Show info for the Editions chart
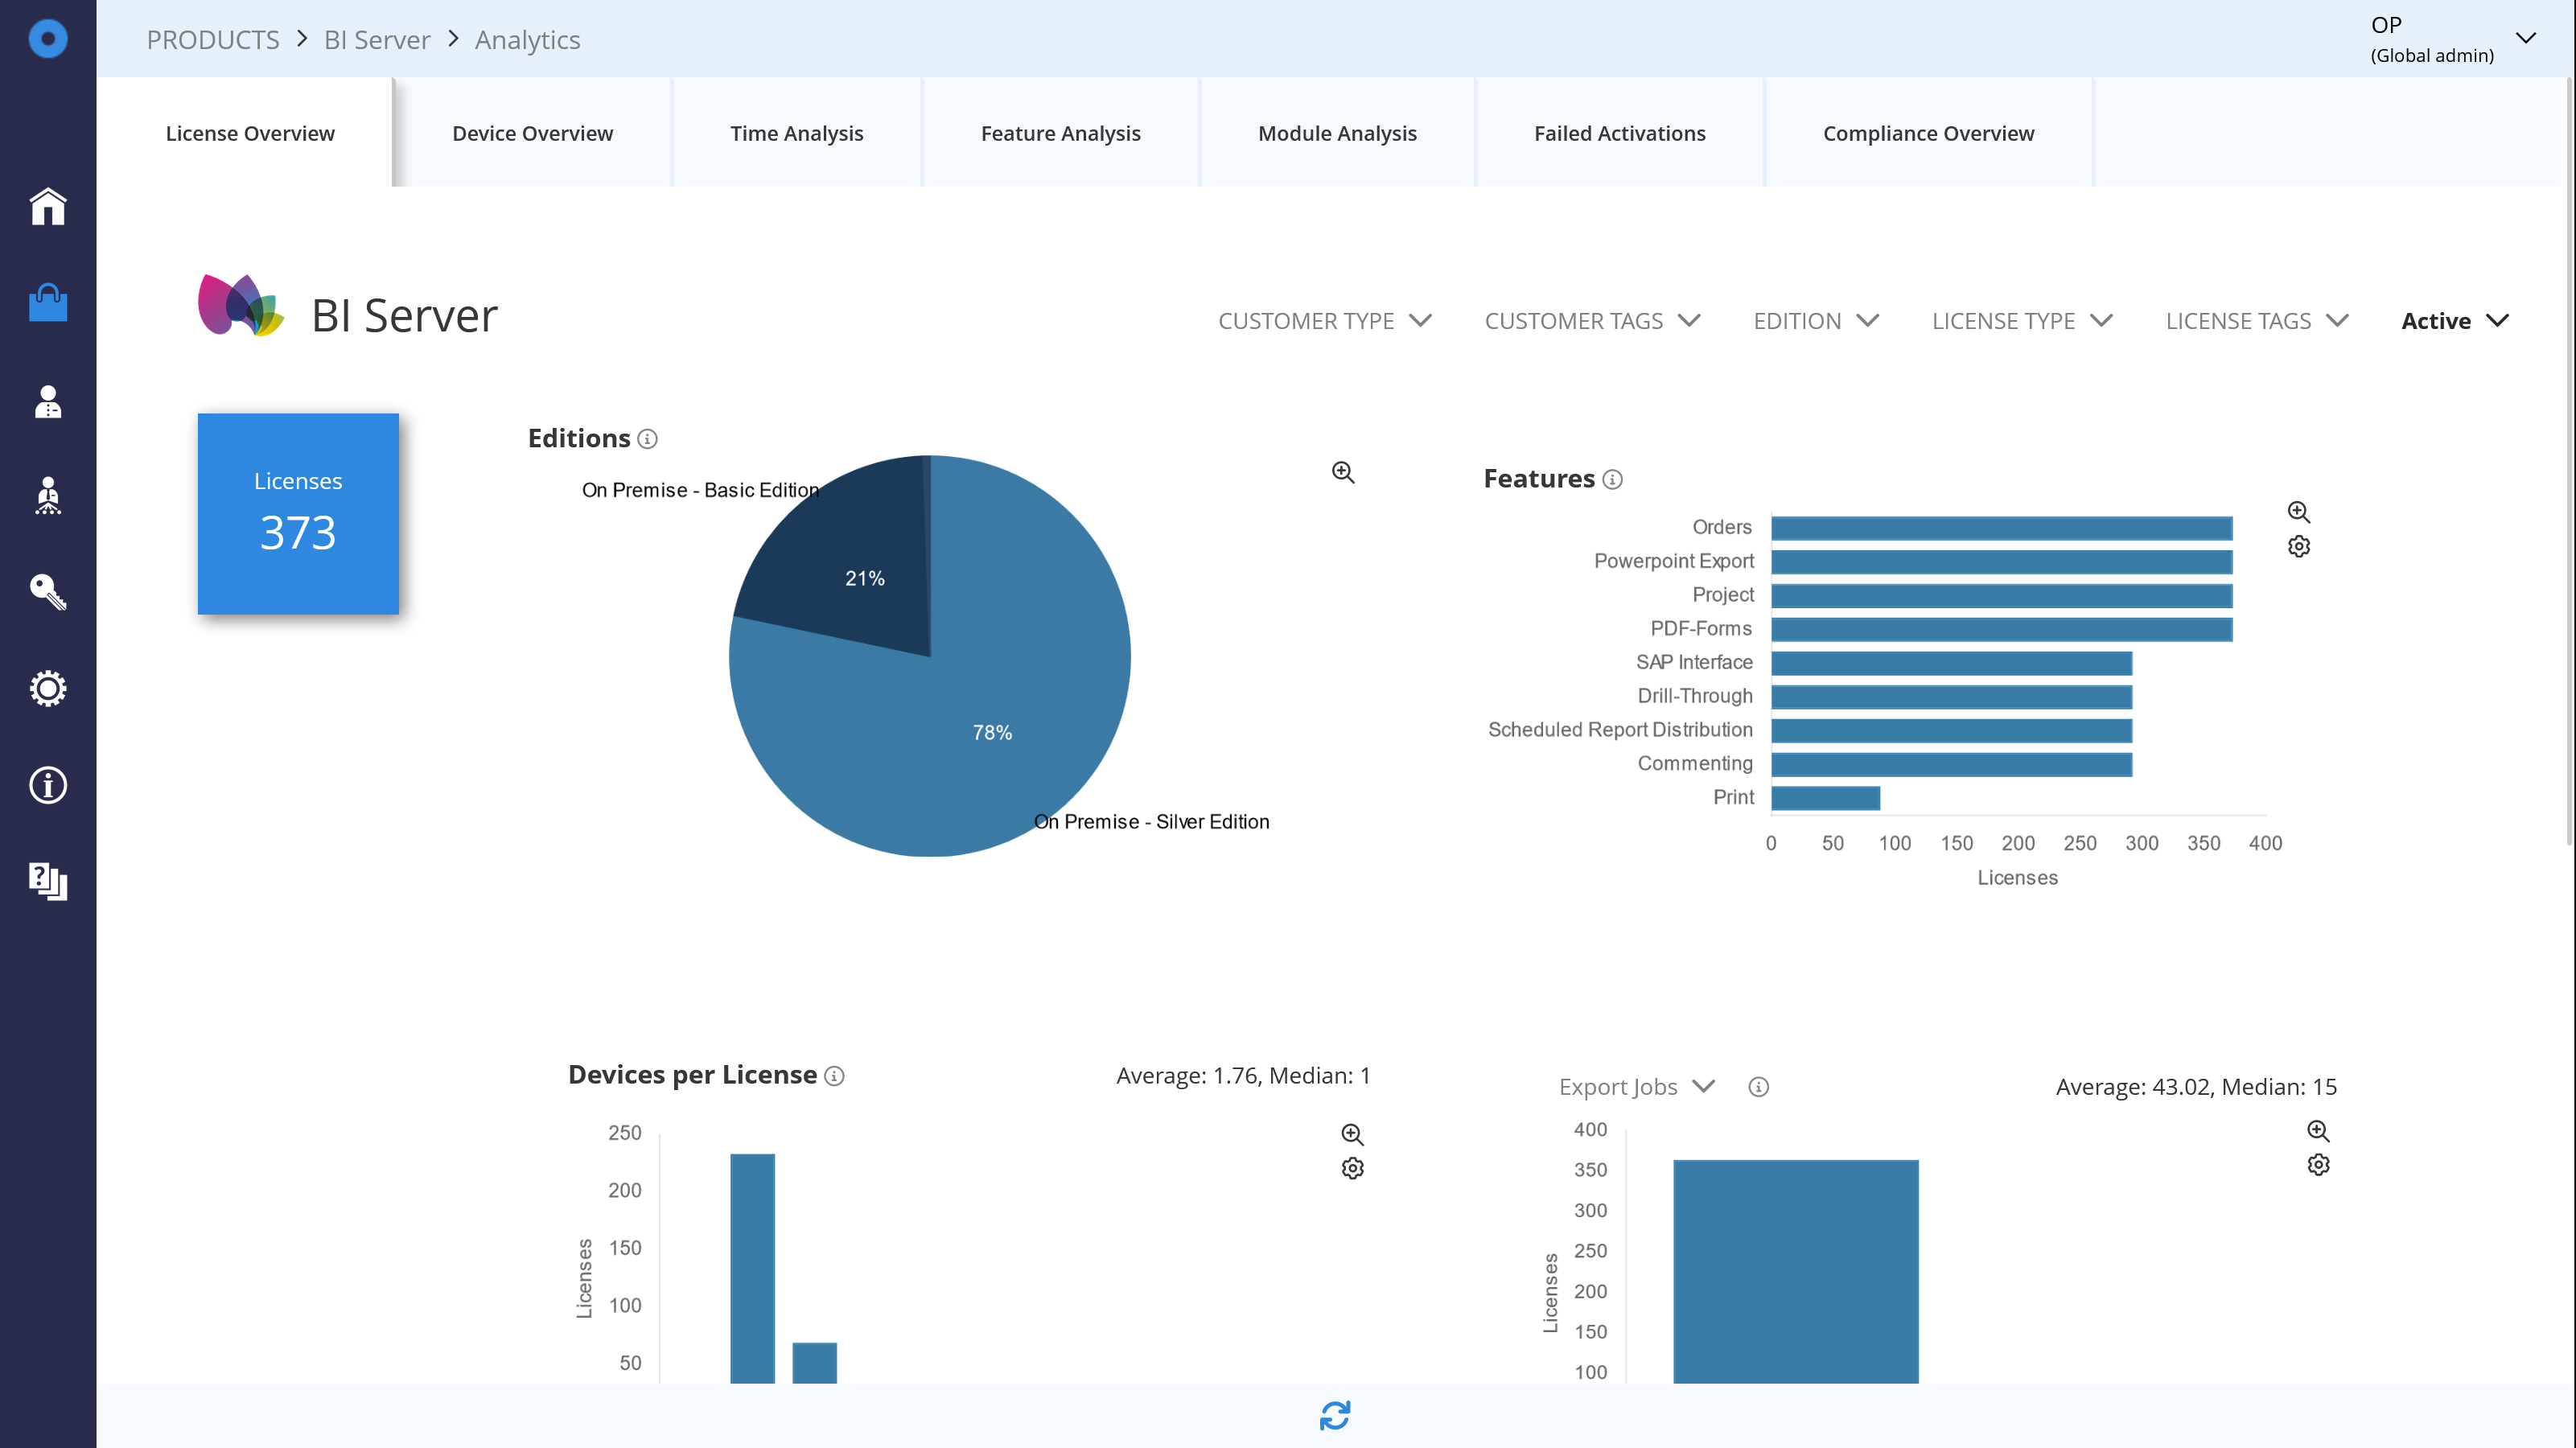Image resolution: width=2576 pixels, height=1448 pixels. point(647,439)
